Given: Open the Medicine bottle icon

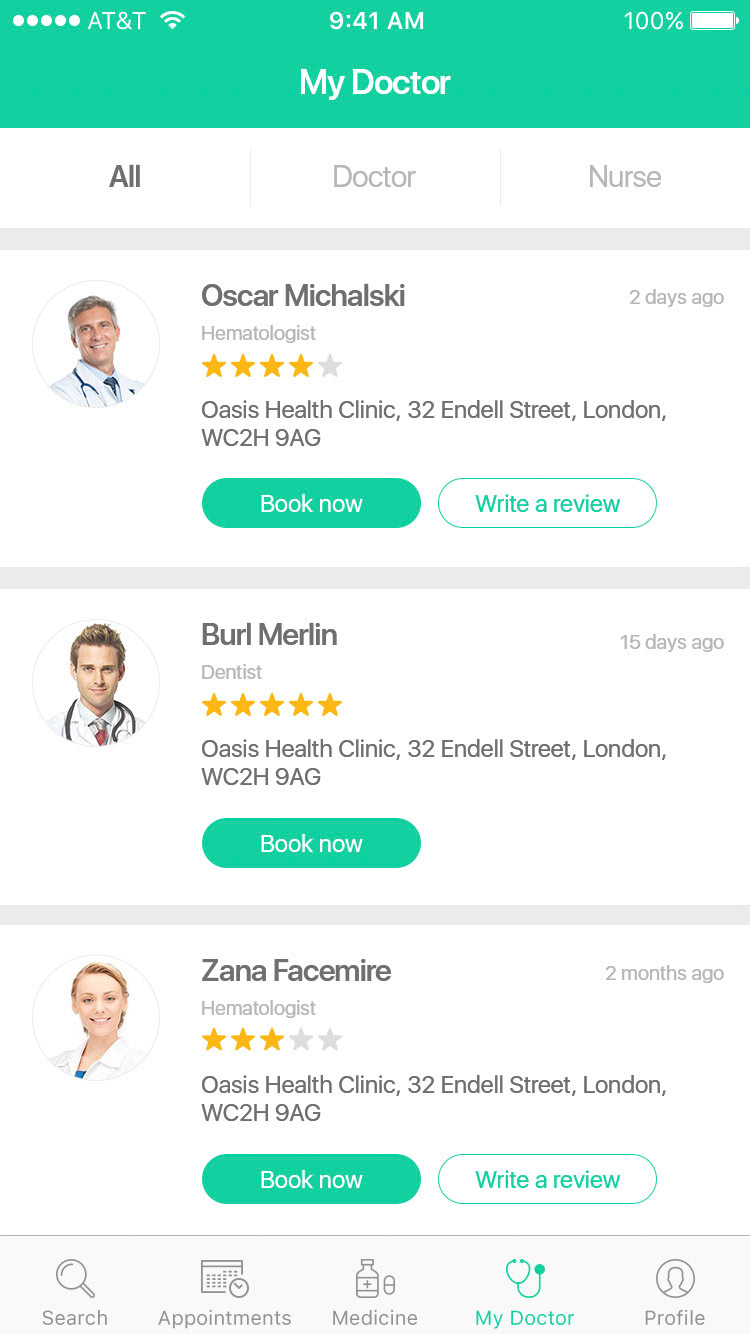Looking at the screenshot, I should tap(375, 1278).
